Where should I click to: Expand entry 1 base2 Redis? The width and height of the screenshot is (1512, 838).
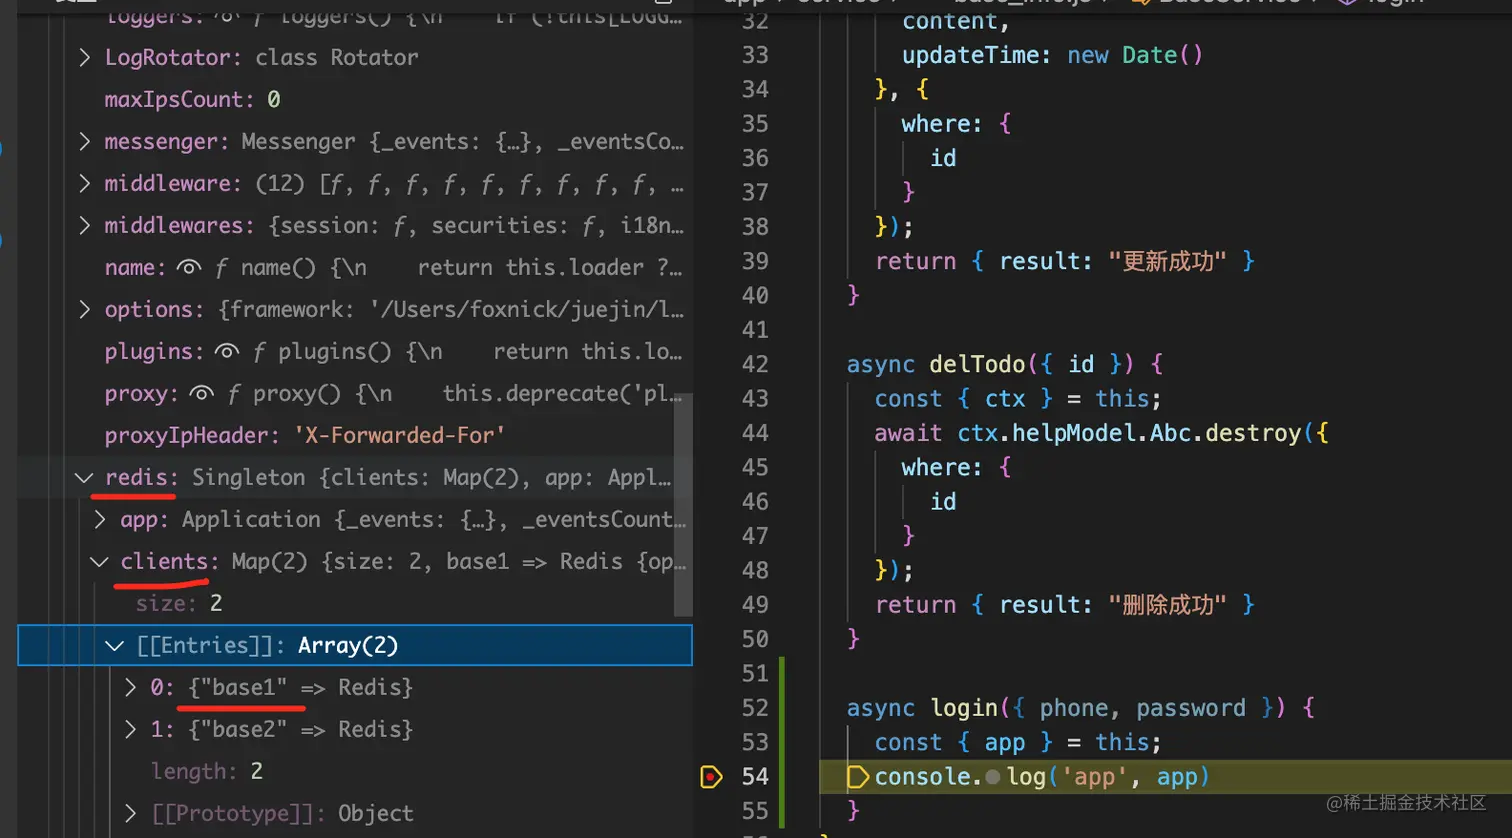[x=130, y=730]
